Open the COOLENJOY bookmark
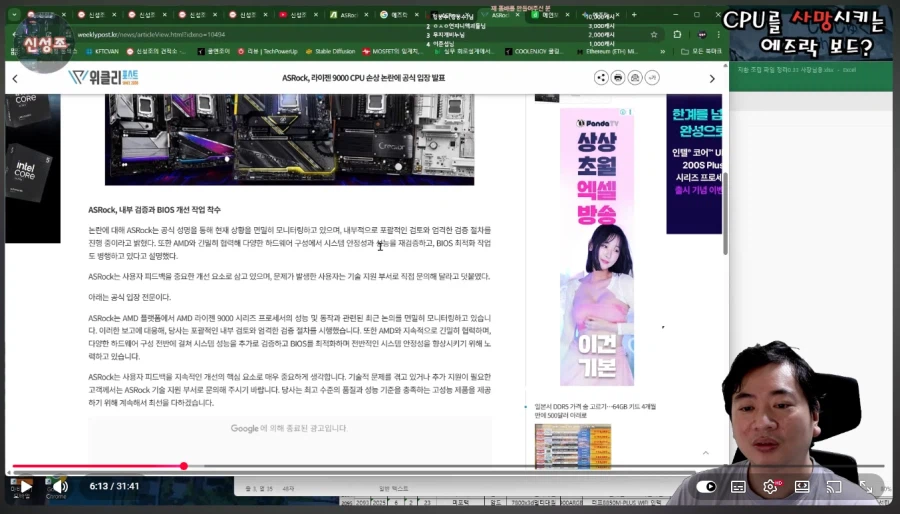The width and height of the screenshot is (900, 514). [534, 52]
